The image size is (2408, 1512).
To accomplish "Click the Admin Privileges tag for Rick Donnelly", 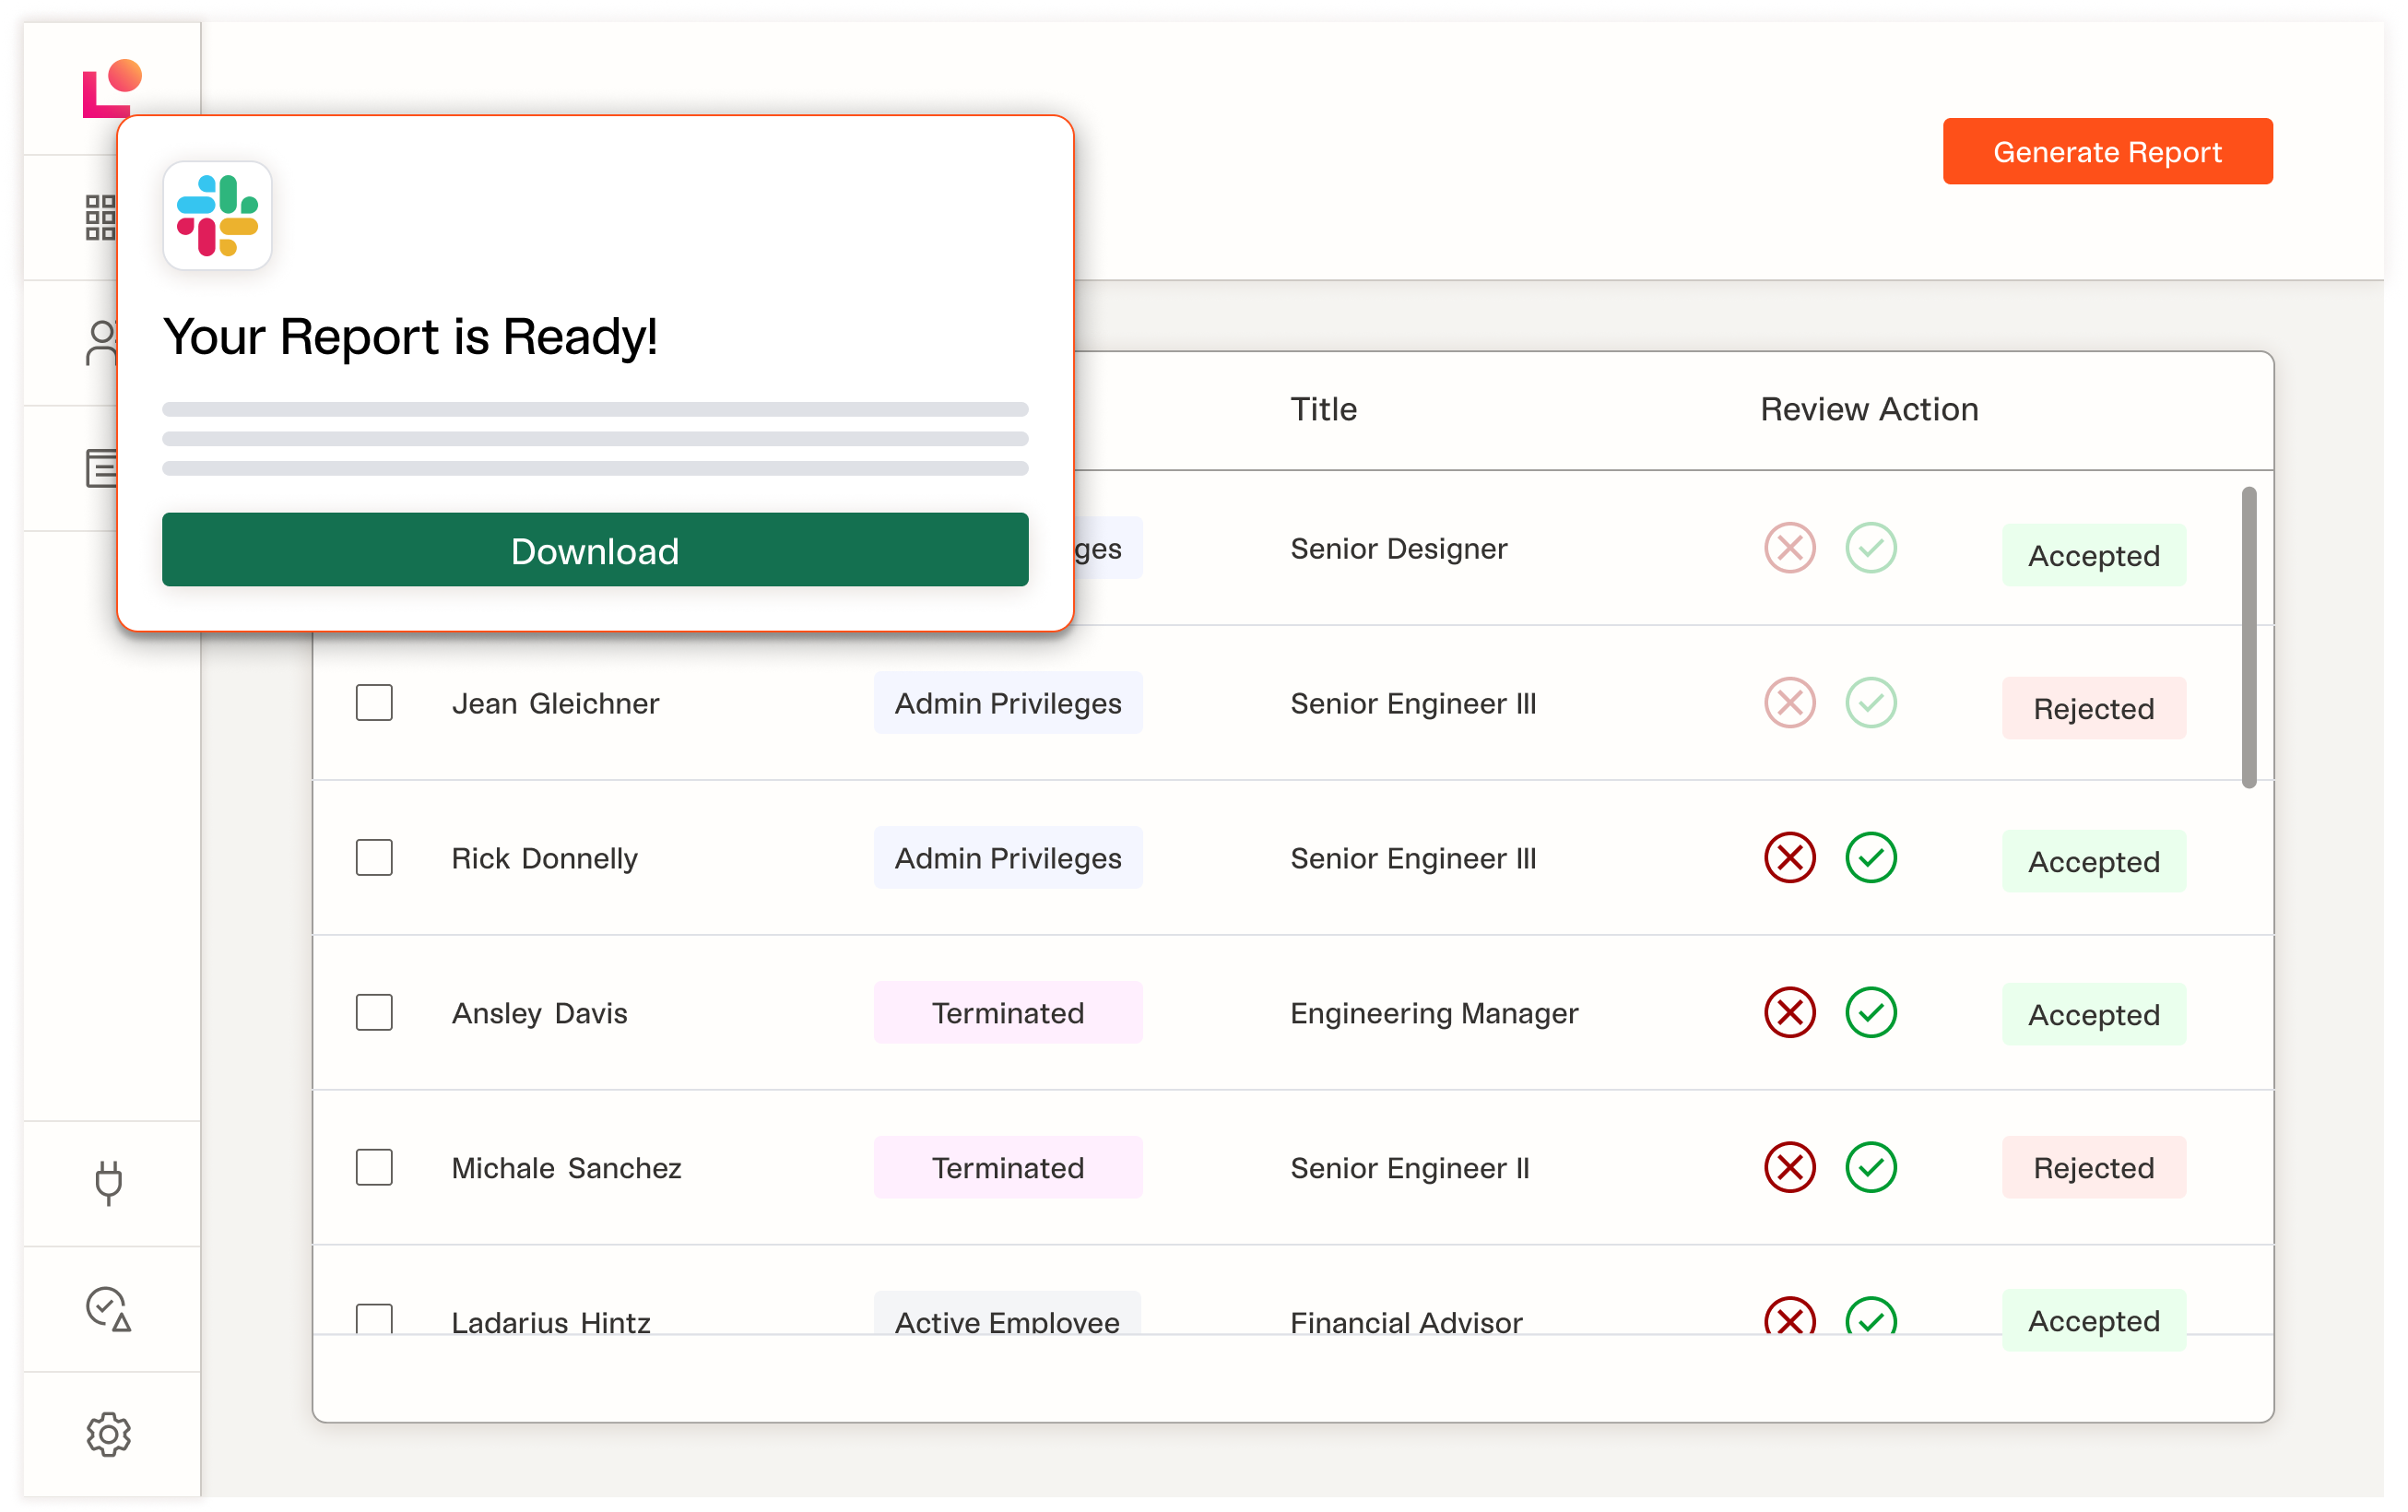I will [x=1007, y=858].
